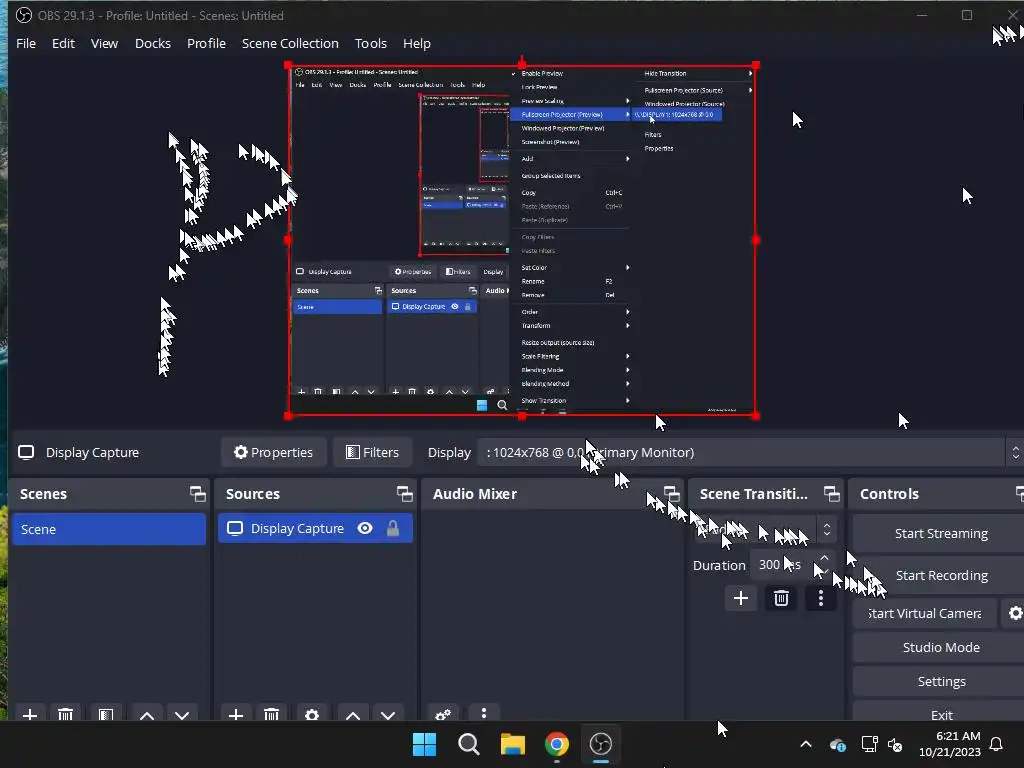The height and width of the screenshot is (768, 1024).
Task: Open the Help menu
Action: [417, 43]
